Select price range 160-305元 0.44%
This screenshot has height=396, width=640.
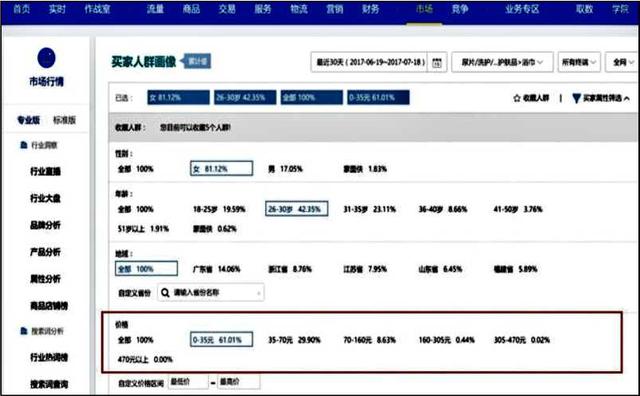click(447, 340)
